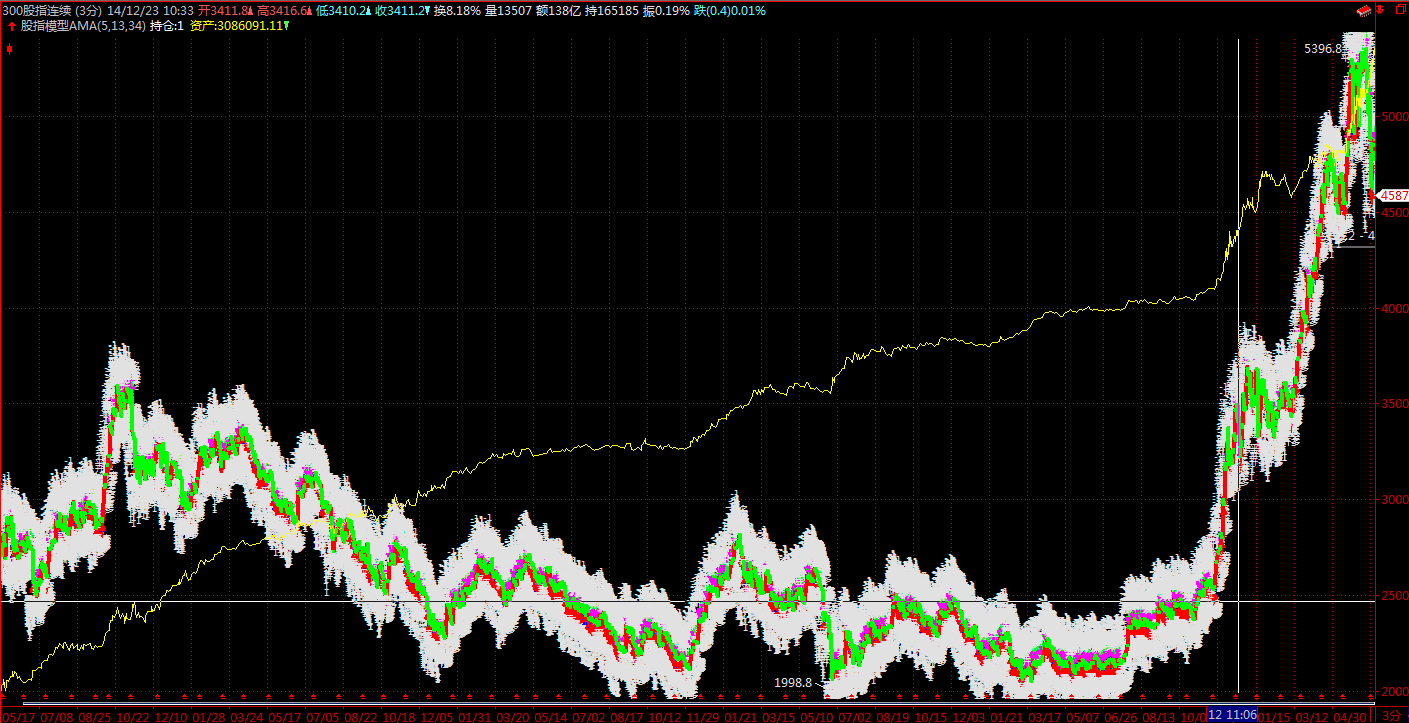
Task: Click the red chip icon at top right
Action: [1362, 10]
